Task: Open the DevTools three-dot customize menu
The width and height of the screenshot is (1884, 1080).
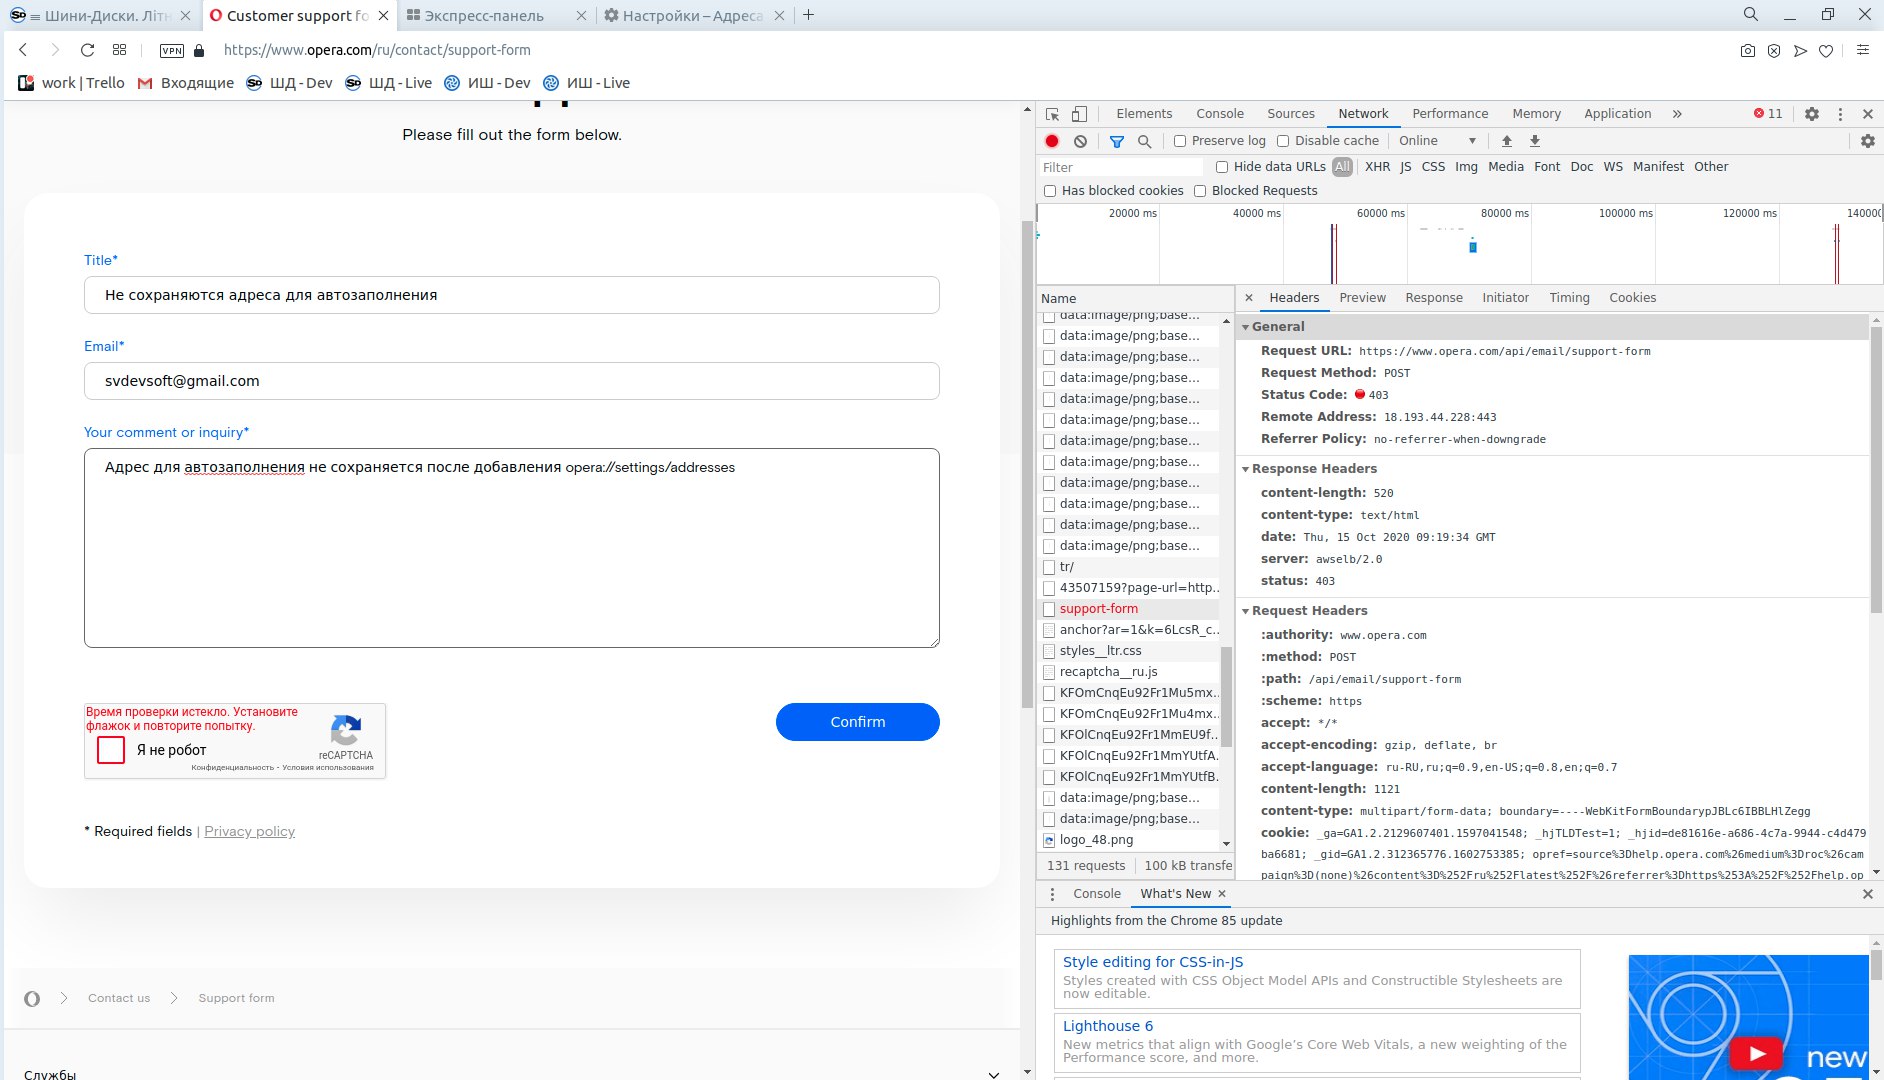Action: click(x=1840, y=114)
